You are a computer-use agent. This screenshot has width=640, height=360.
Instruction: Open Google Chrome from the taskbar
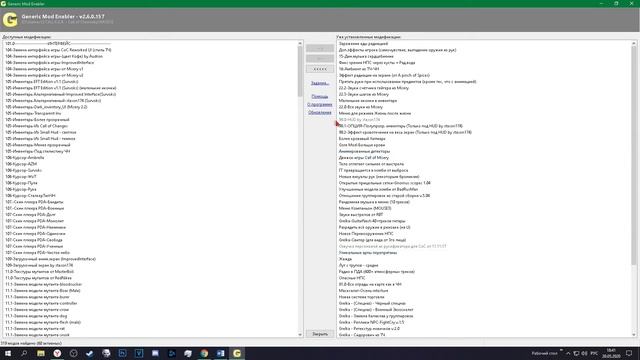coord(204,353)
